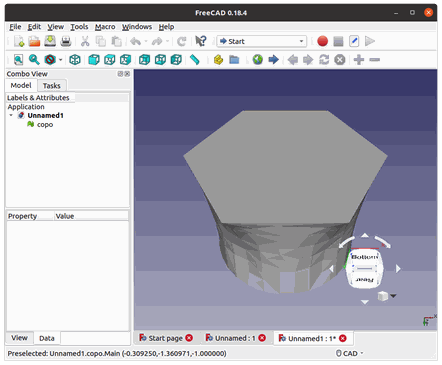This screenshot has width=442, height=365.
Task: Create a group folder icon
Action: [x=234, y=60]
